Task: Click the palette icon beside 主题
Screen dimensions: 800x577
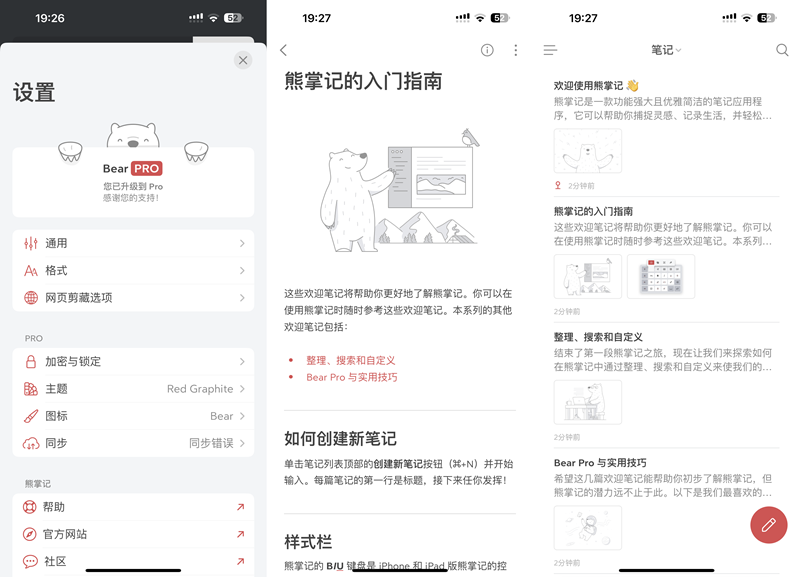Action: [x=31, y=389]
